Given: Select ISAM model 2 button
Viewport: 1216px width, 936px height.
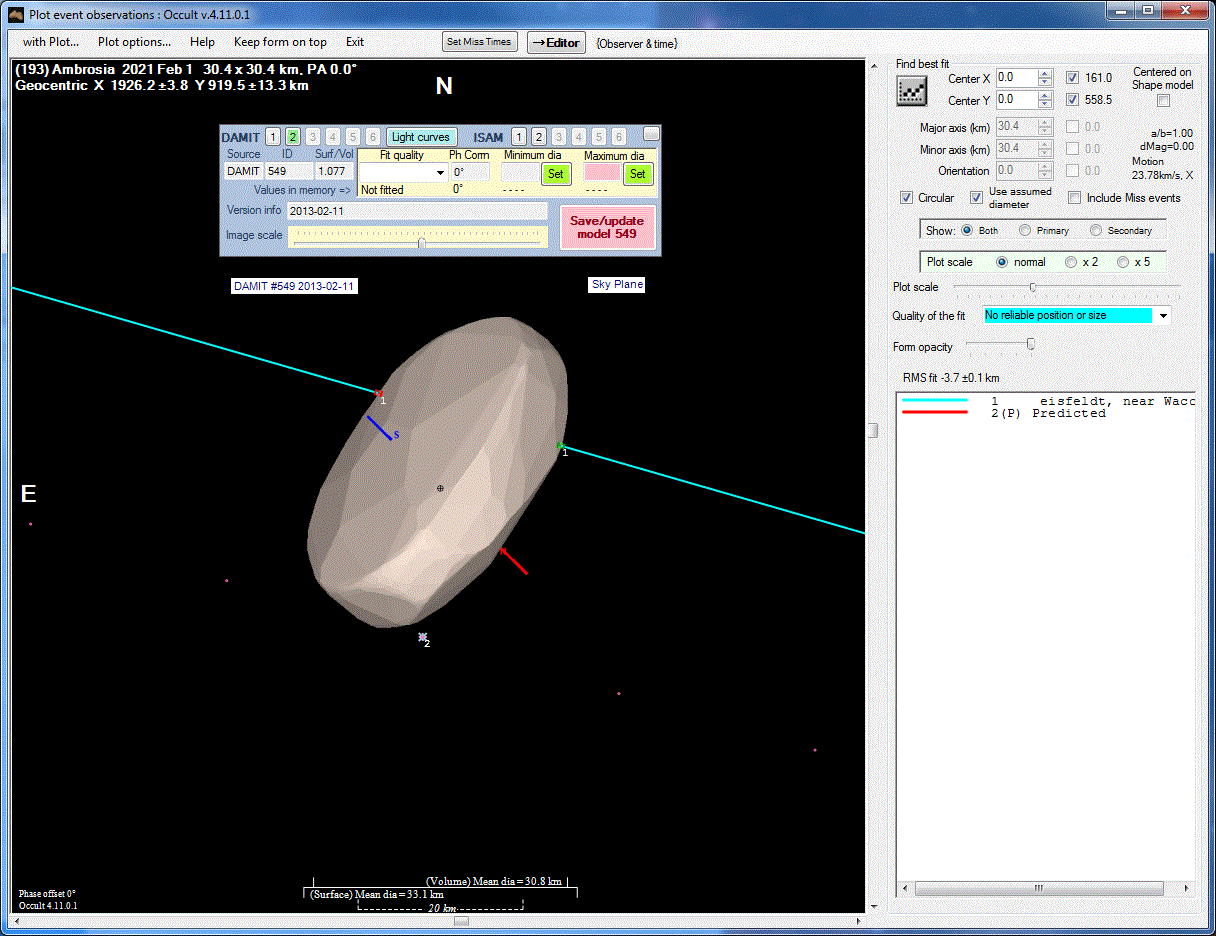Looking at the screenshot, I should click(x=539, y=137).
